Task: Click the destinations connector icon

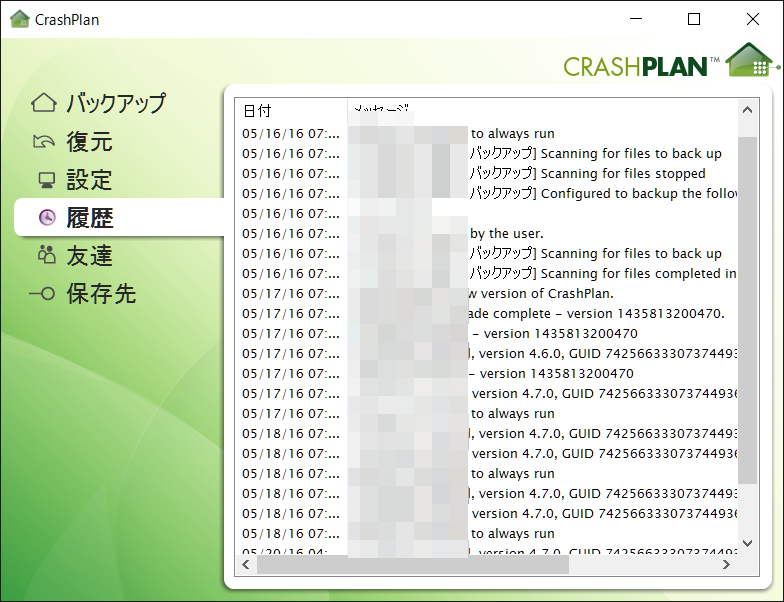Action: pyautogui.click(x=42, y=294)
